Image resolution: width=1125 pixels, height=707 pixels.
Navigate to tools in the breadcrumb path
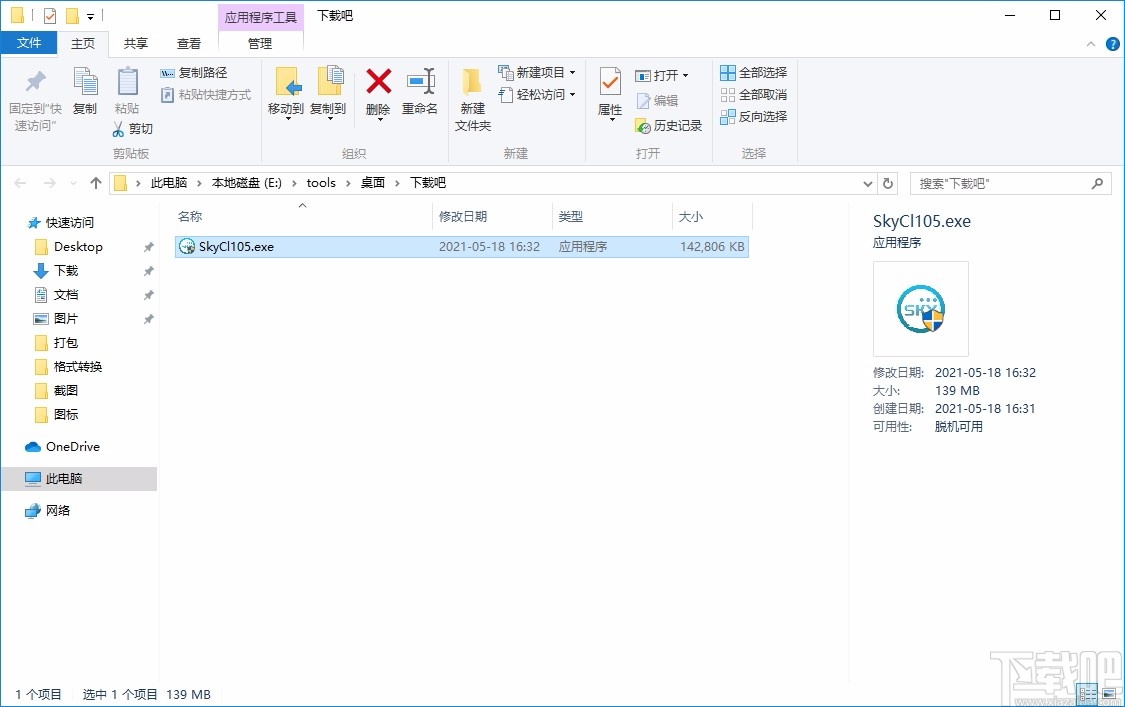click(x=320, y=183)
